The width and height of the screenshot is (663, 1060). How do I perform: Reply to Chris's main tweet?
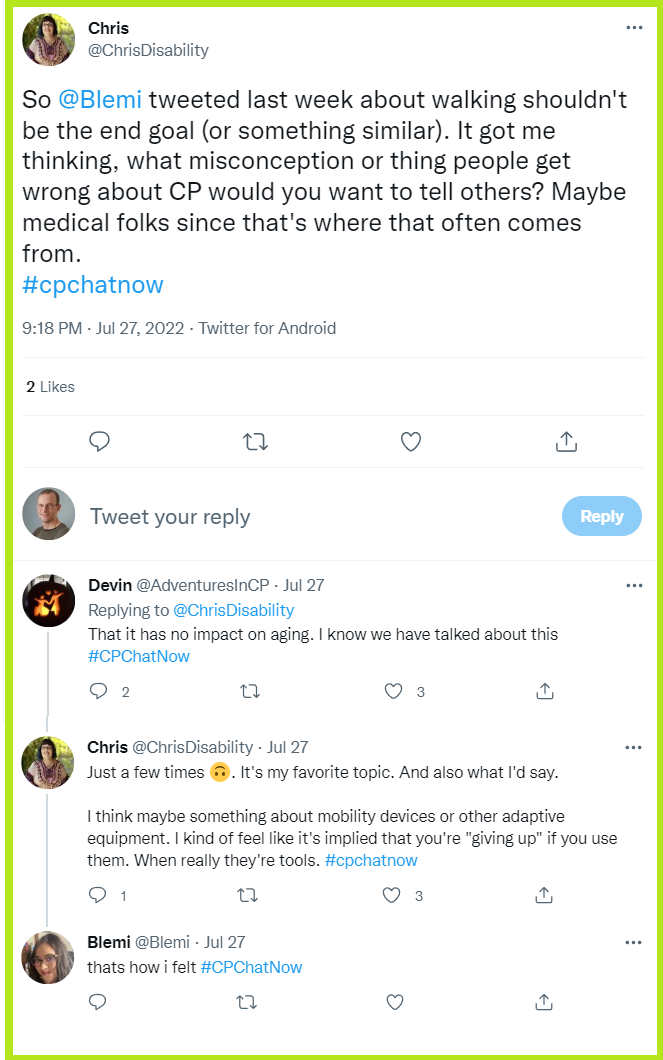98,440
